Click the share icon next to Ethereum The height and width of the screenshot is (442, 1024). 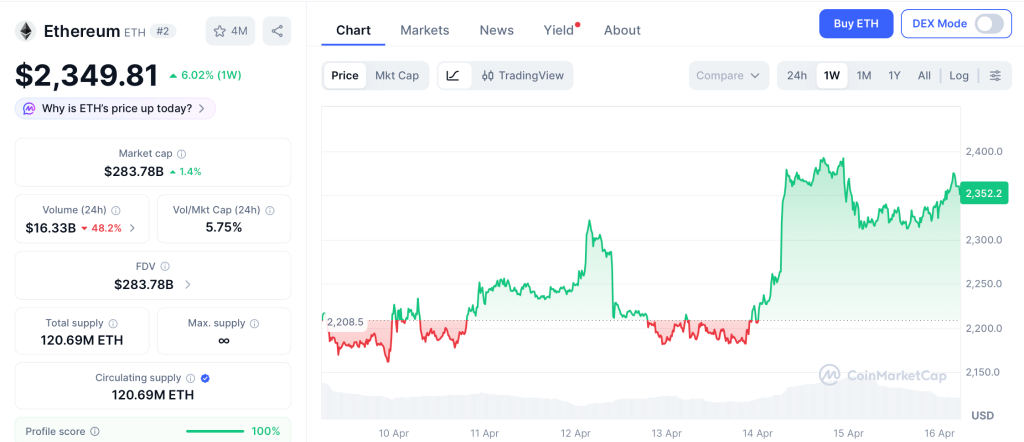(277, 31)
